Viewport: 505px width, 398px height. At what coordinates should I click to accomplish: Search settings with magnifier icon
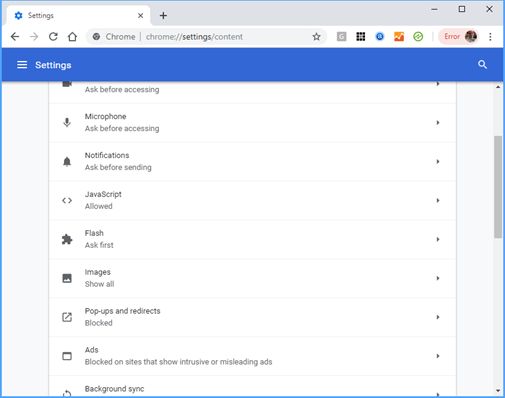click(482, 65)
